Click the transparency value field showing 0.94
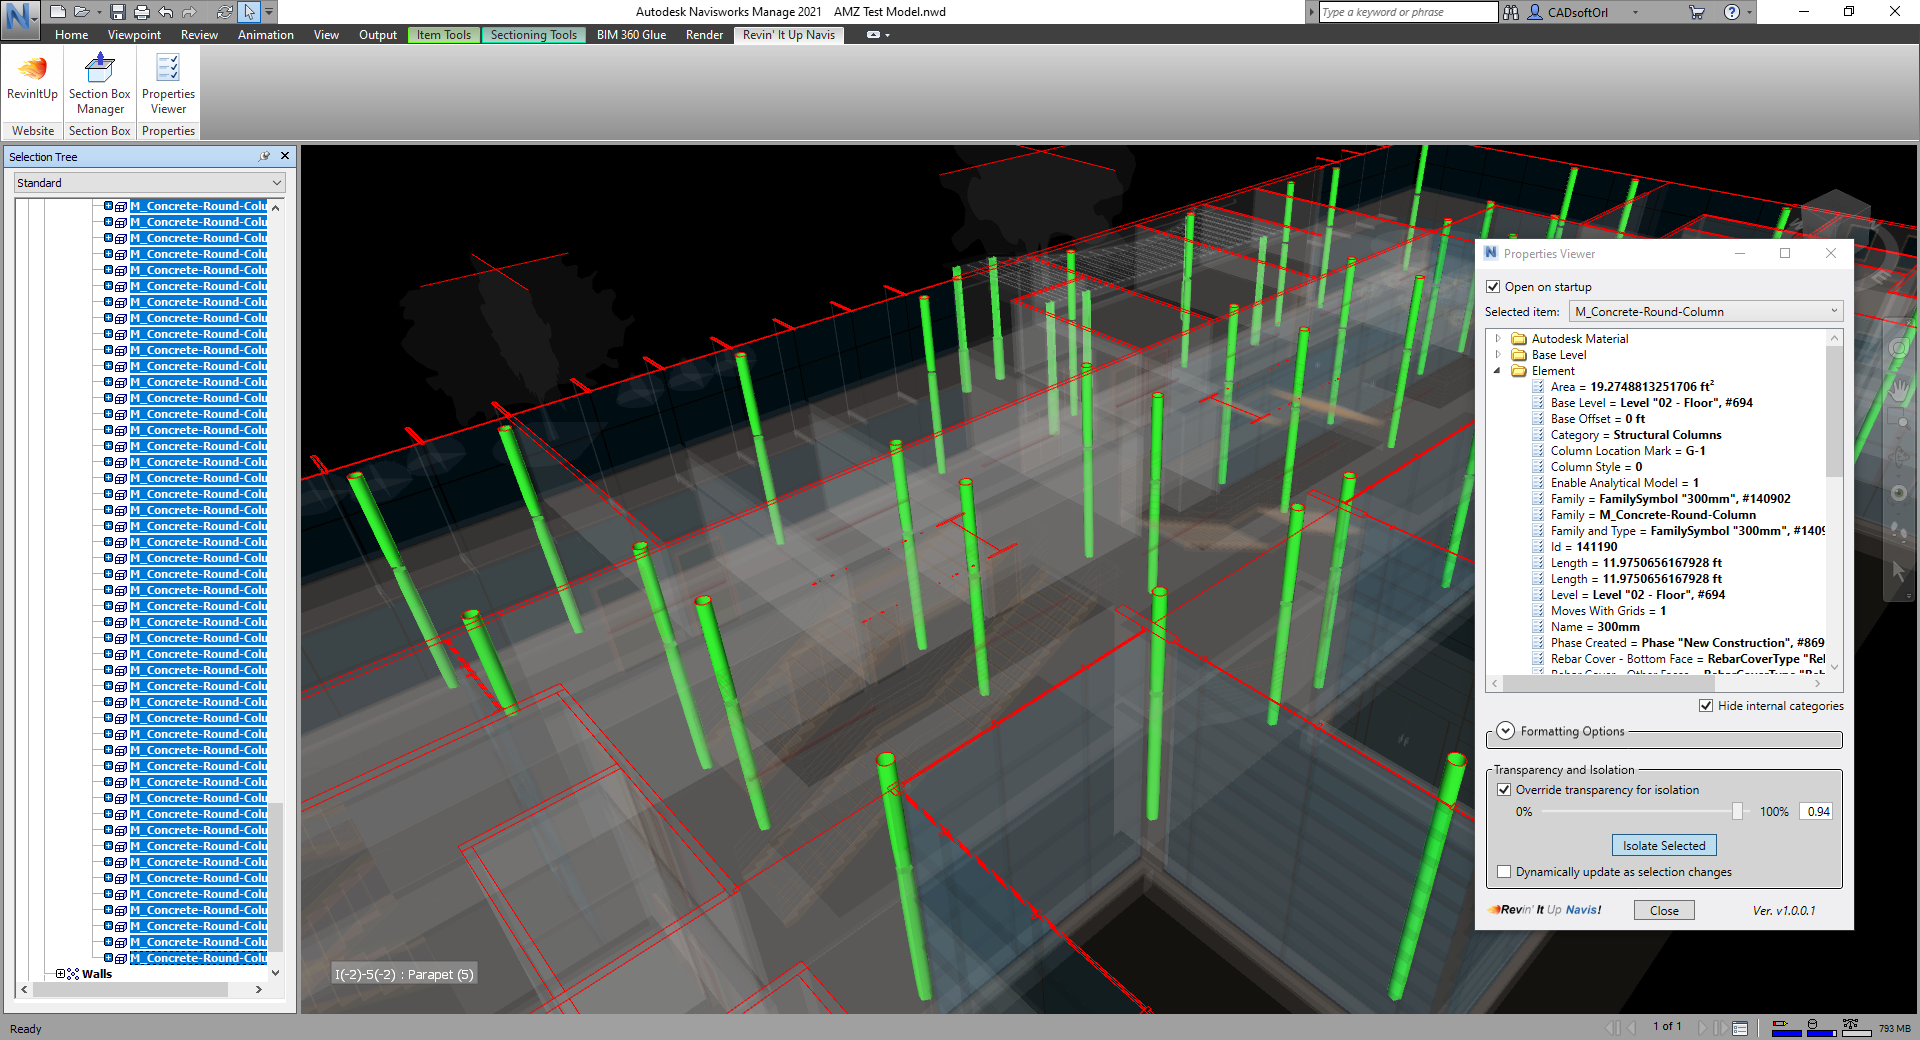The image size is (1920, 1040). pos(1816,812)
